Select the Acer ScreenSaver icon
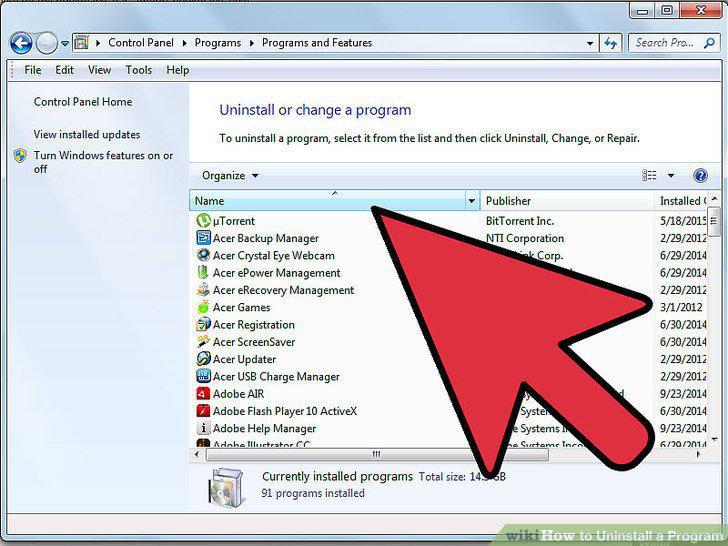Screen dimensions: 728x546 pyautogui.click(x=203, y=342)
